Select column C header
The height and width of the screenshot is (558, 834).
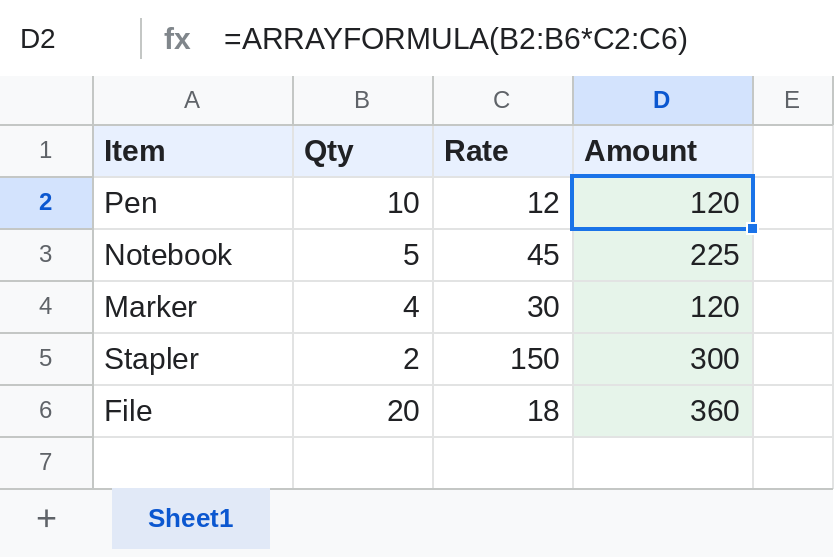click(503, 100)
